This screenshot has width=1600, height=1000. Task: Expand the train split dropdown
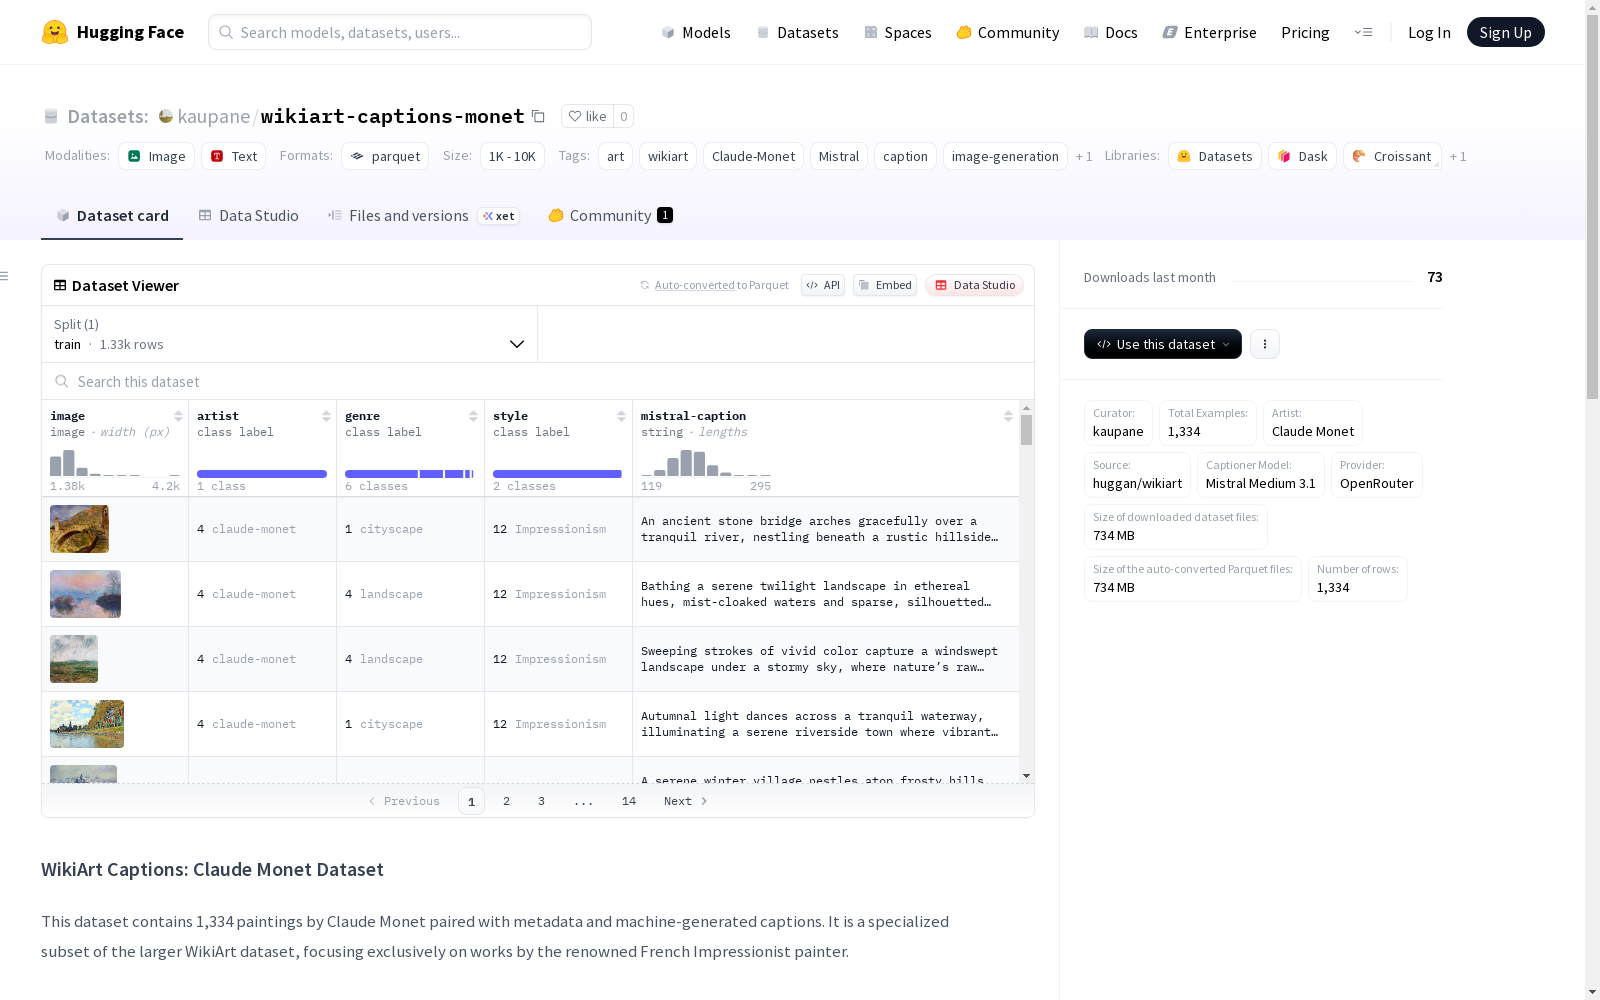coord(290,334)
